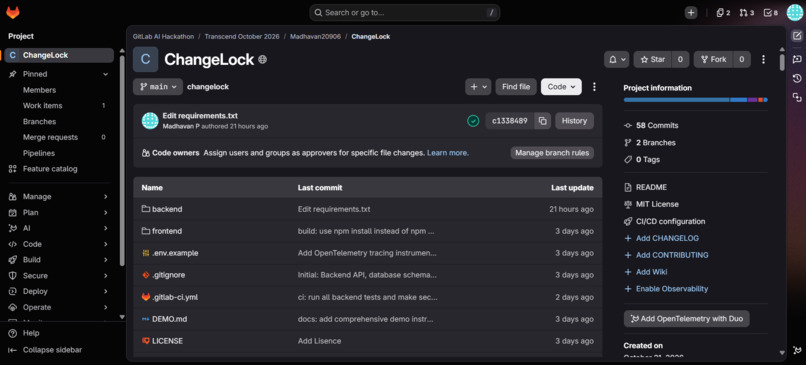806x365 pixels.
Task: Open the notification bell dropdown
Action: pos(616,60)
